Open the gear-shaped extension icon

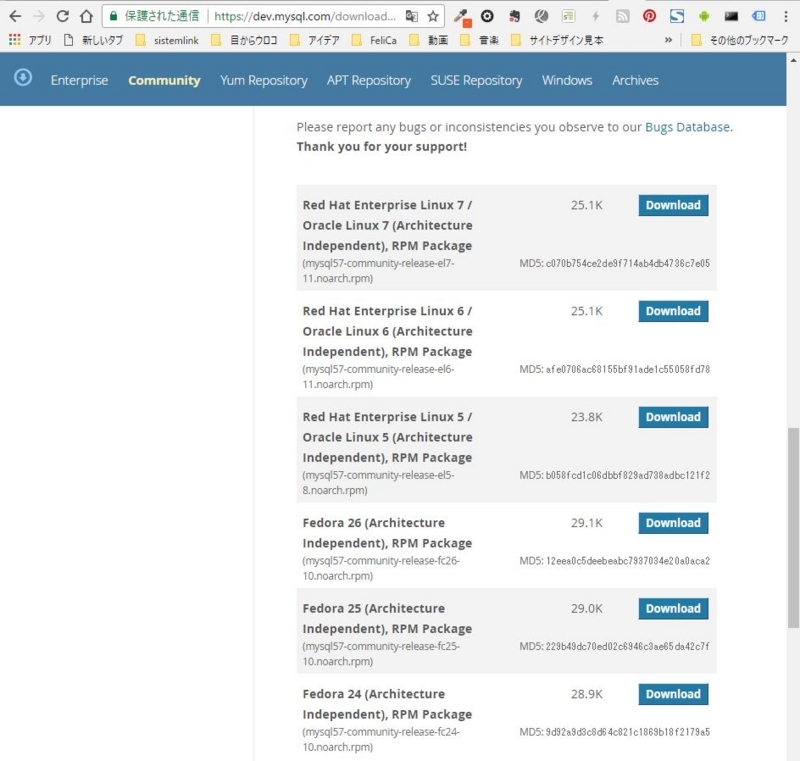point(486,16)
